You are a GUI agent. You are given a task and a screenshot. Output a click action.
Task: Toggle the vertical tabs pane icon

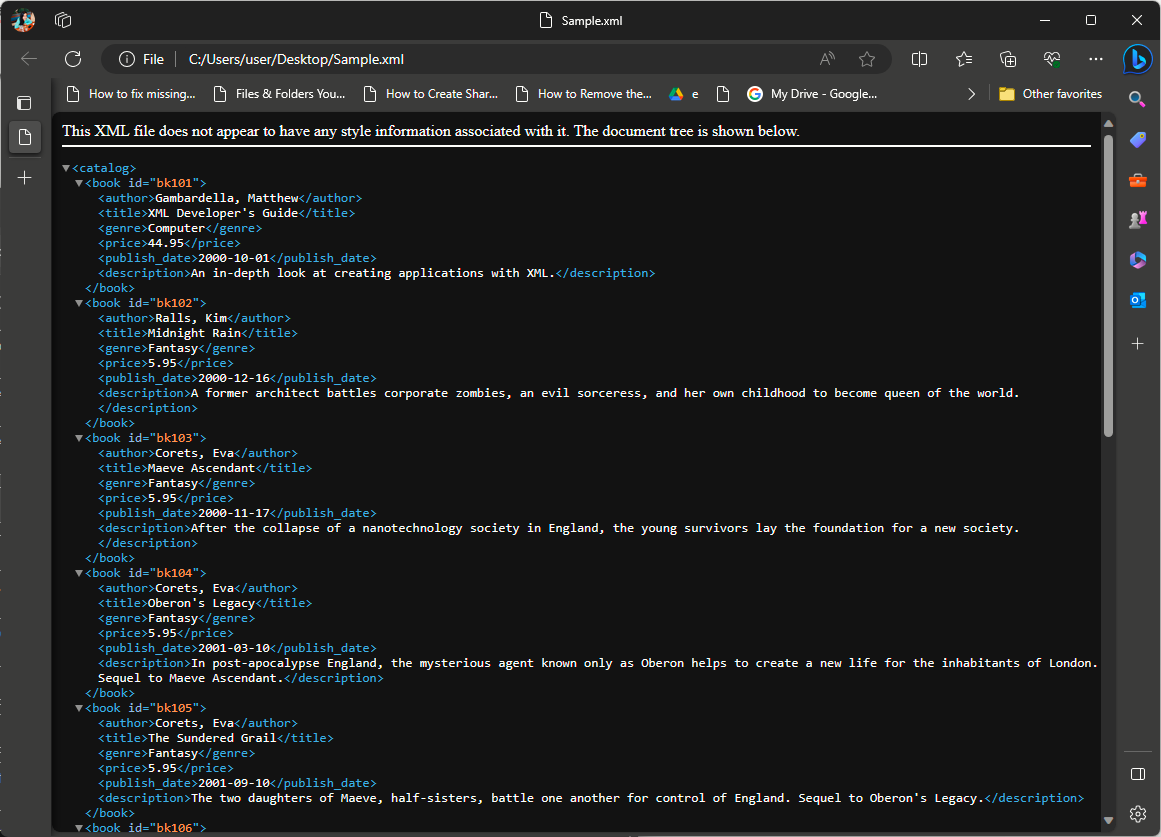(25, 102)
